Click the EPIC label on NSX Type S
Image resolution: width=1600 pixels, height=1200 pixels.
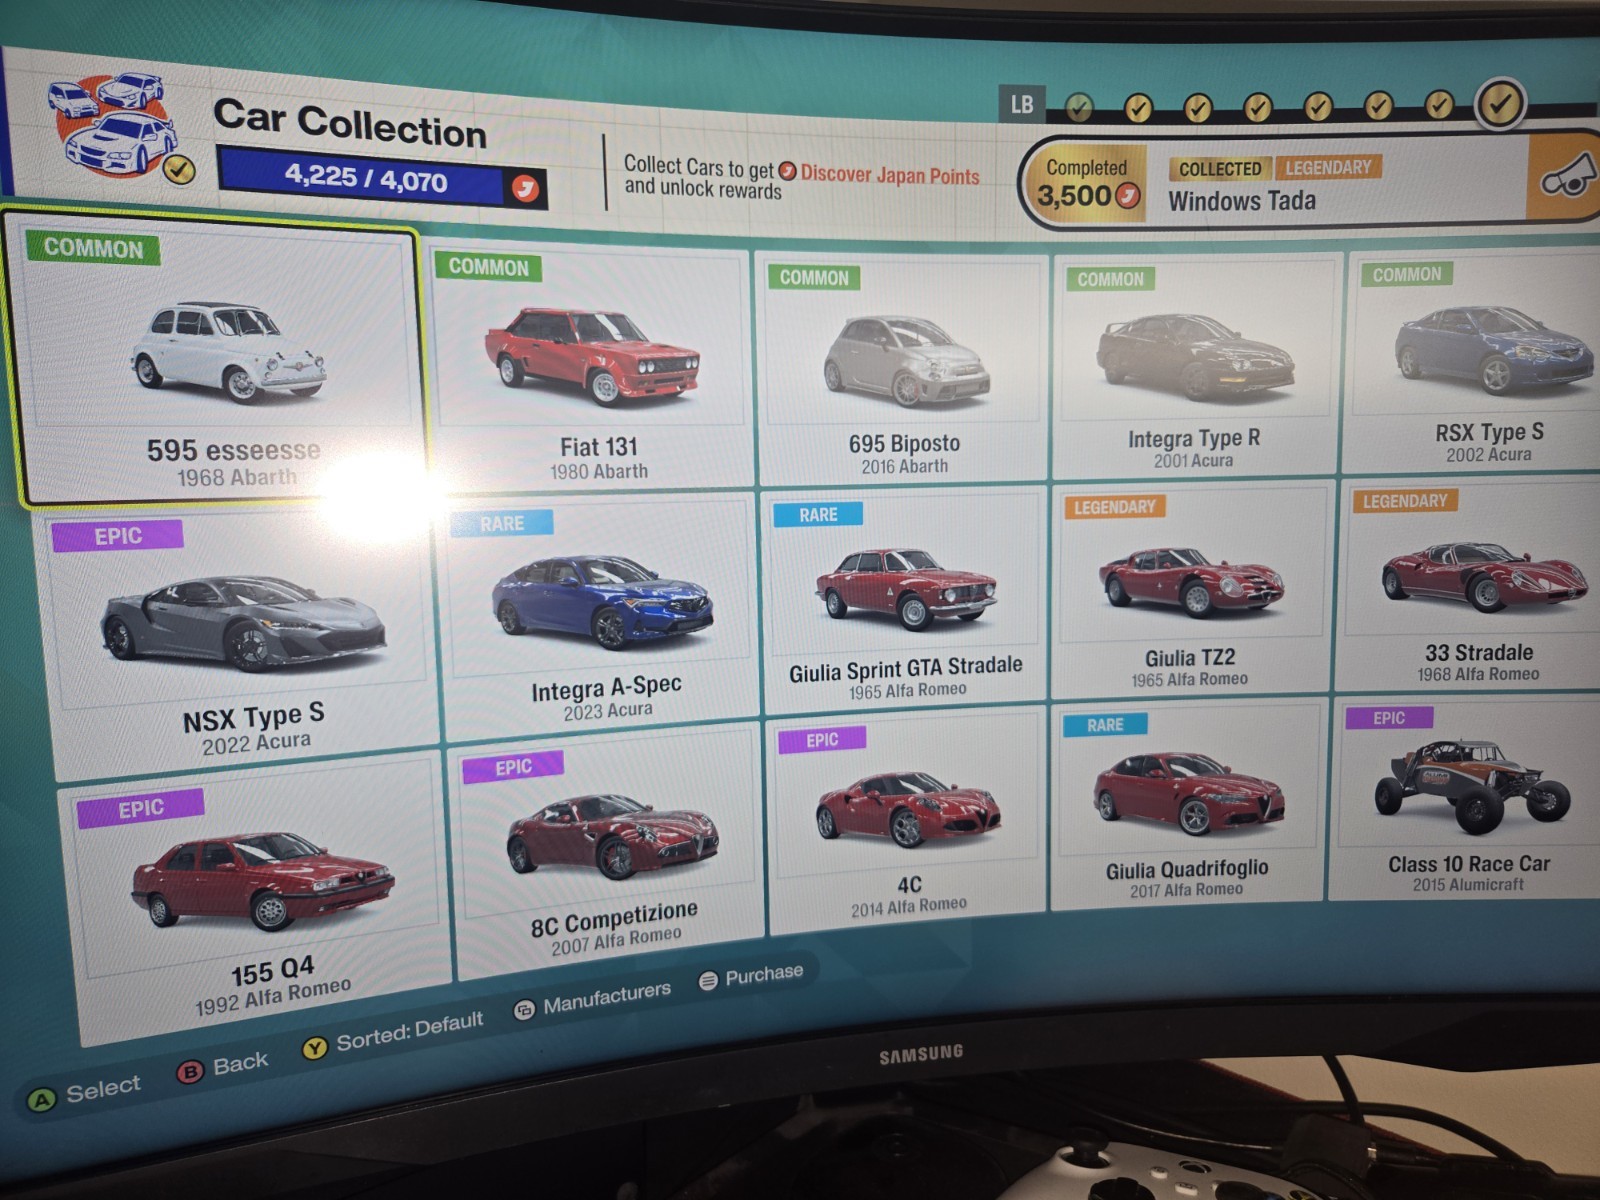point(118,536)
